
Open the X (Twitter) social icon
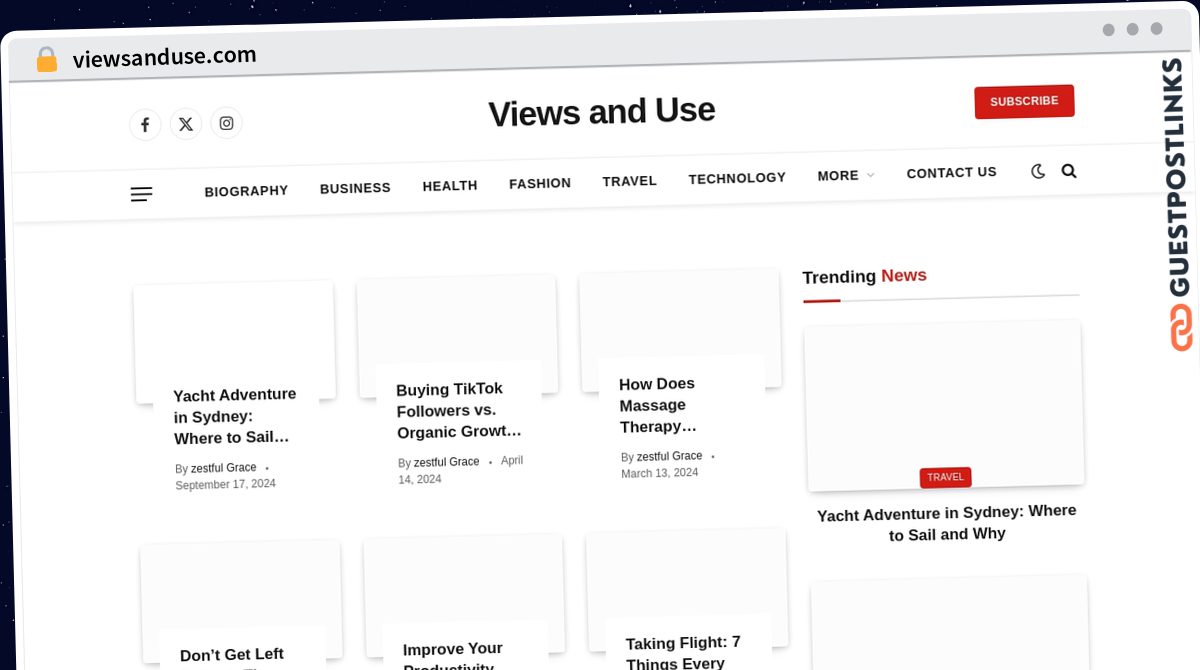(x=186, y=124)
